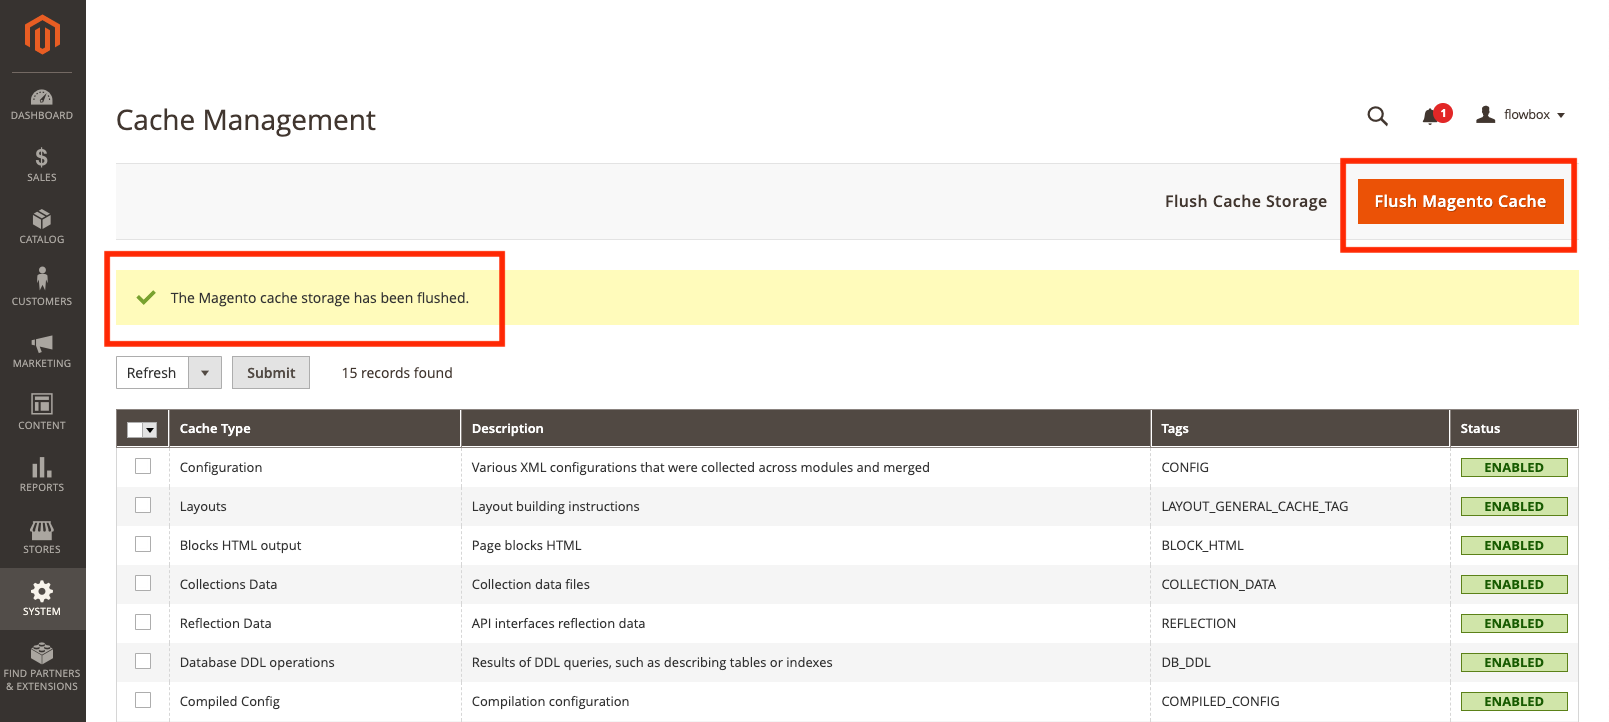Click the search magnifier icon
Screen dimensions: 1609x722
1377,116
